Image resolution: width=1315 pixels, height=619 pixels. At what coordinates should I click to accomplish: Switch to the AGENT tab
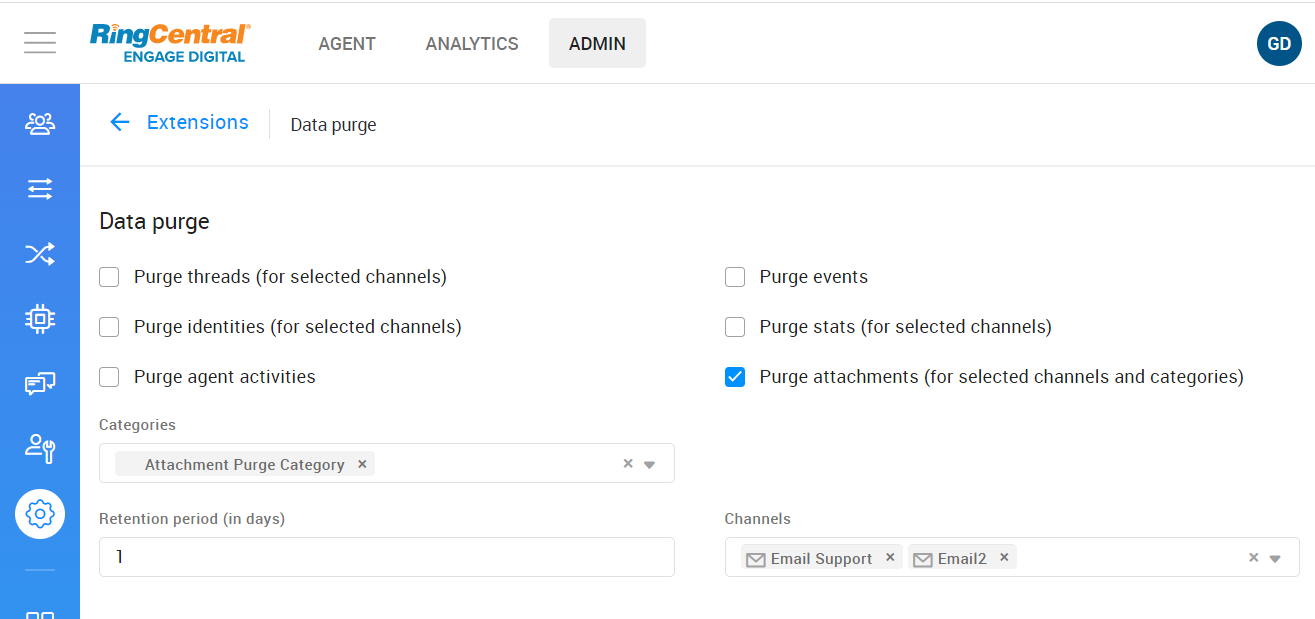347,44
